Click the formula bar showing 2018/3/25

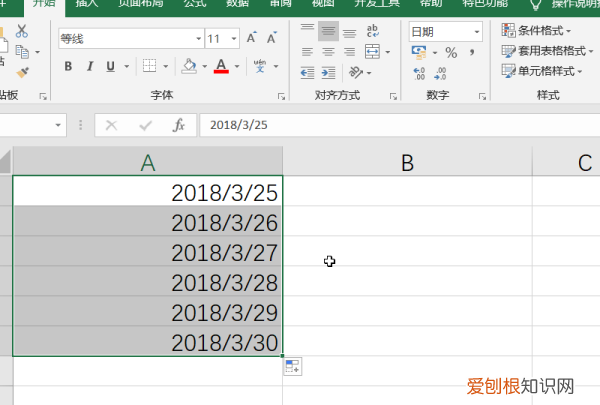pyautogui.click(x=400, y=125)
